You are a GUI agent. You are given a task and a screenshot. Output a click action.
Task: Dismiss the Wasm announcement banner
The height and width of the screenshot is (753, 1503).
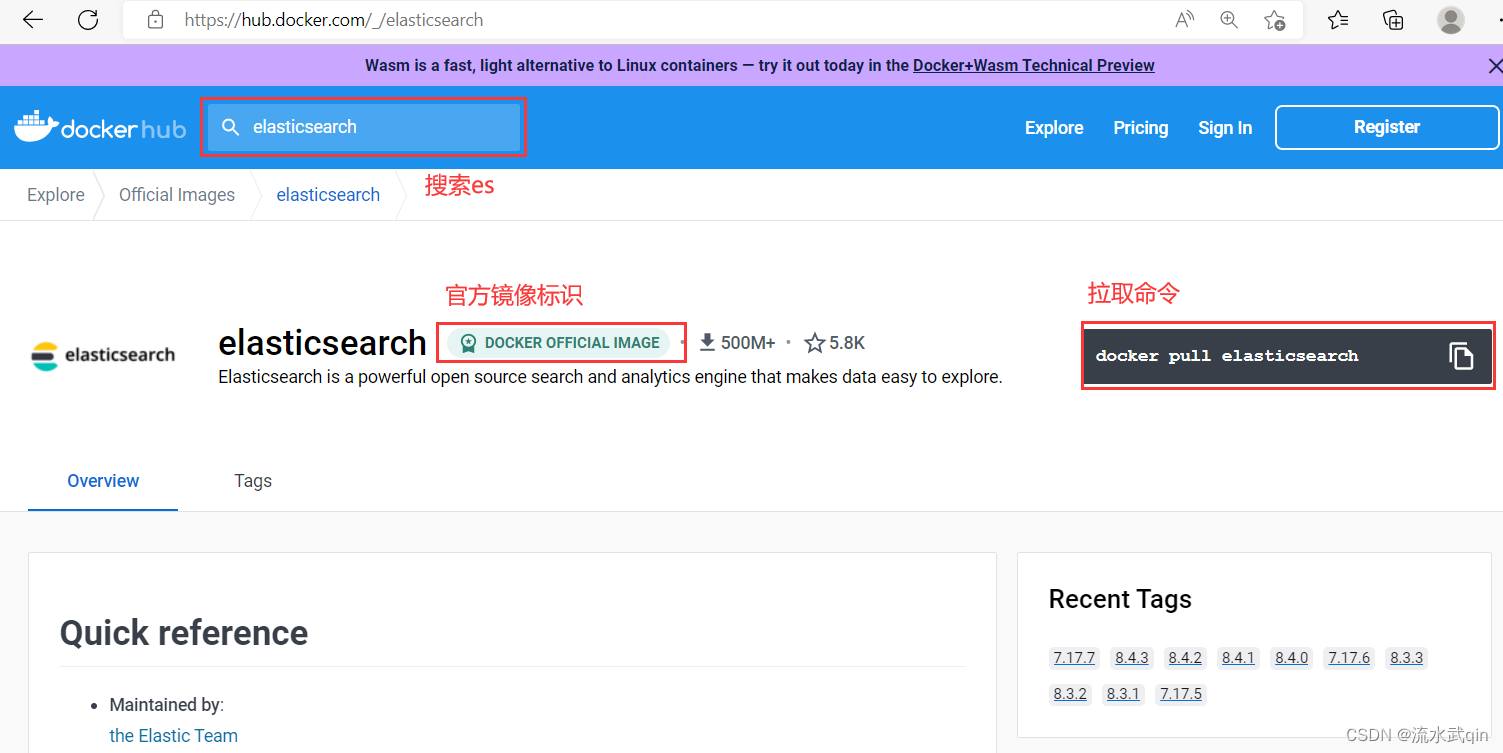(1495, 66)
